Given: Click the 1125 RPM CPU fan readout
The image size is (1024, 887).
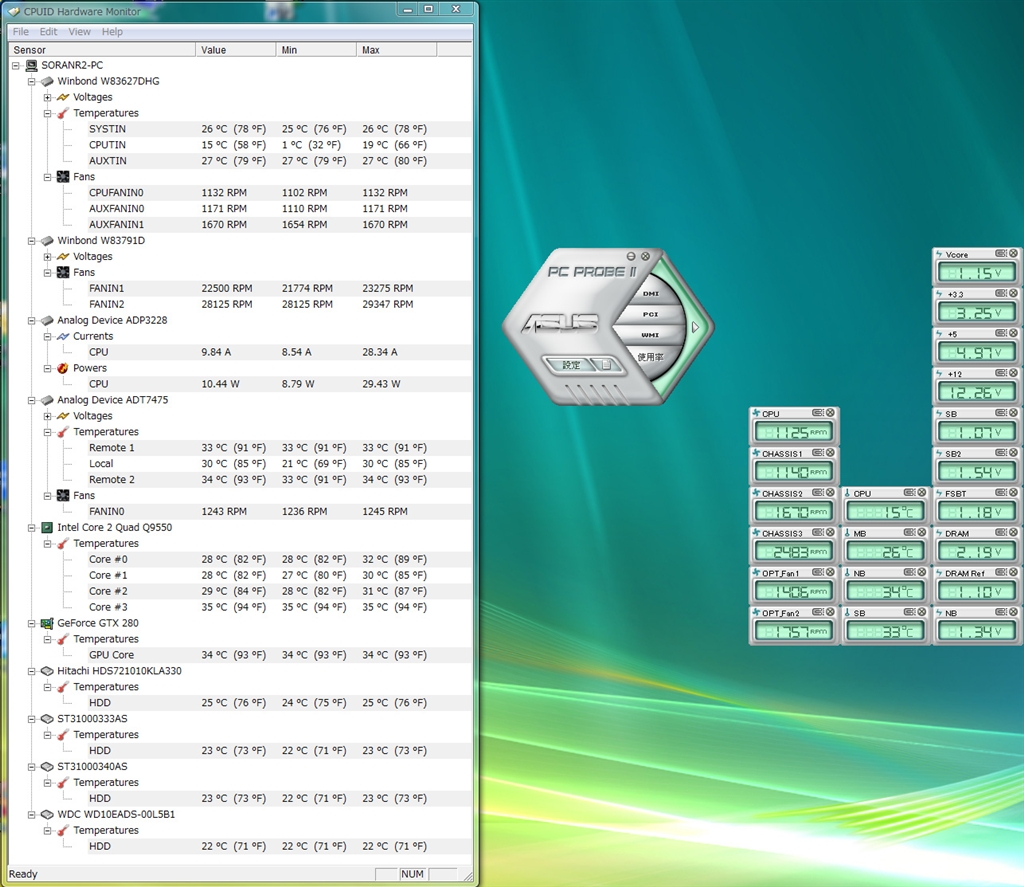Looking at the screenshot, I should click(793, 432).
